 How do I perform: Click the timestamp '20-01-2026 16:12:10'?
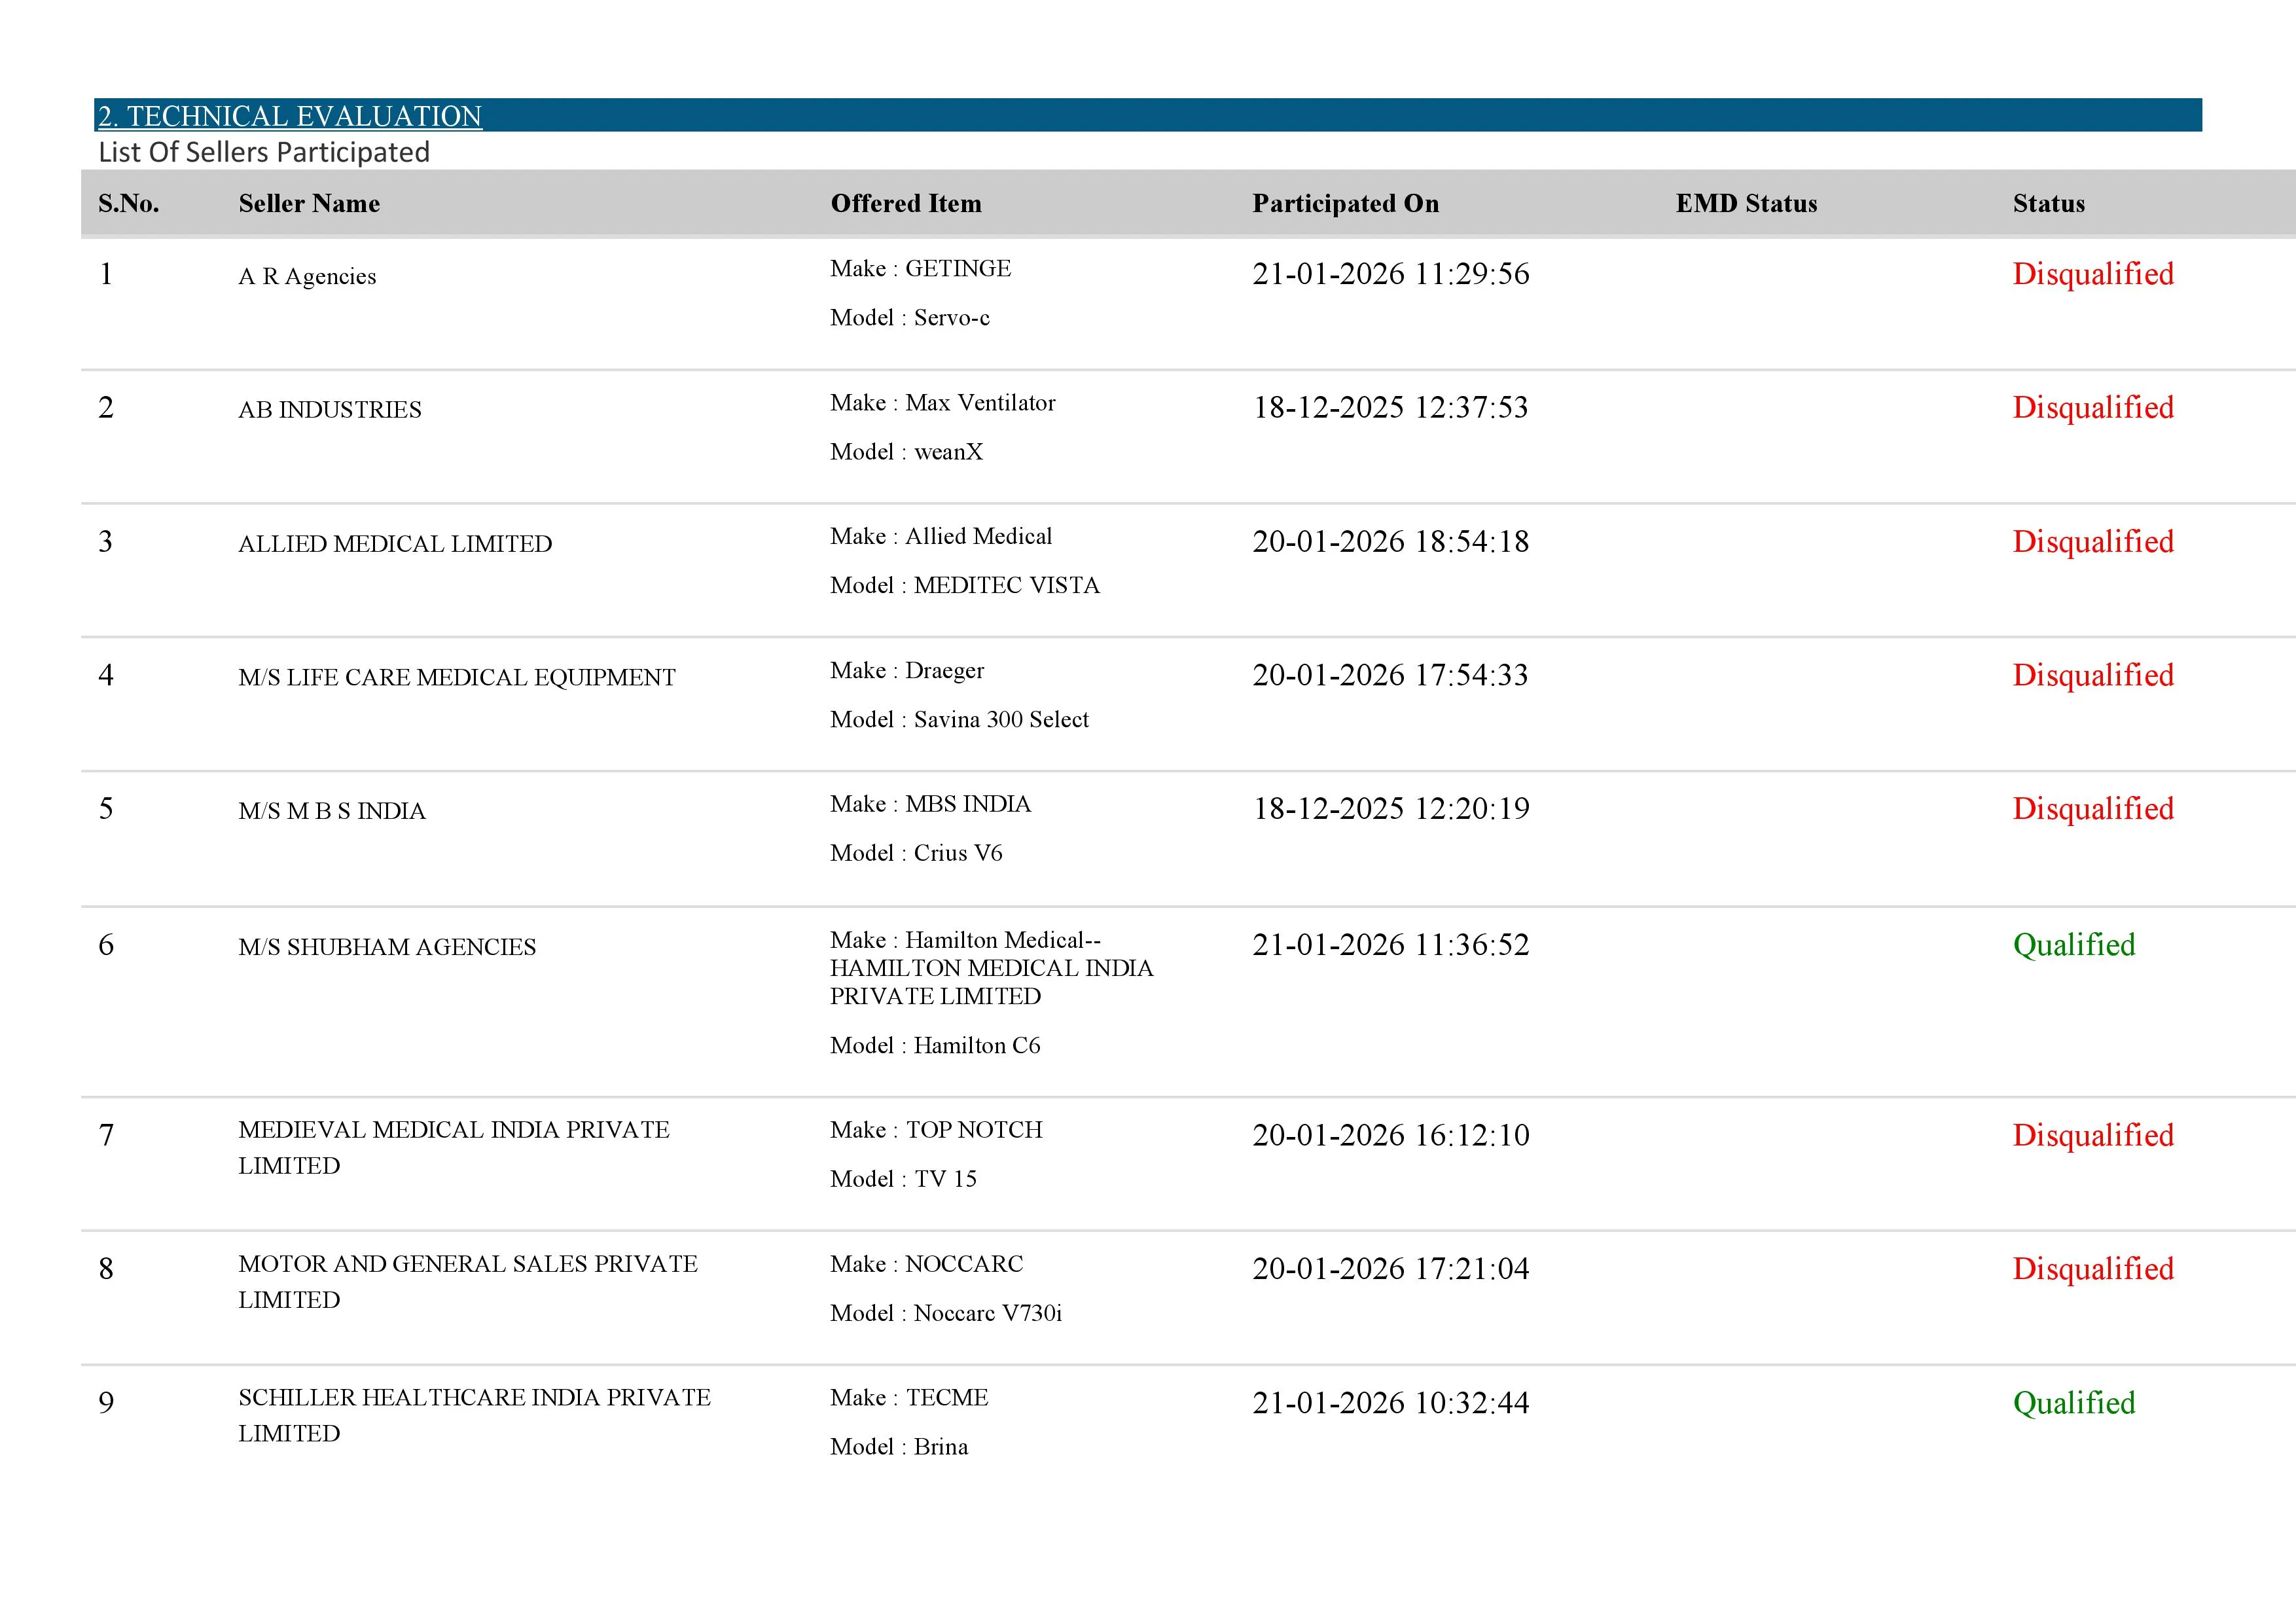point(1391,1135)
